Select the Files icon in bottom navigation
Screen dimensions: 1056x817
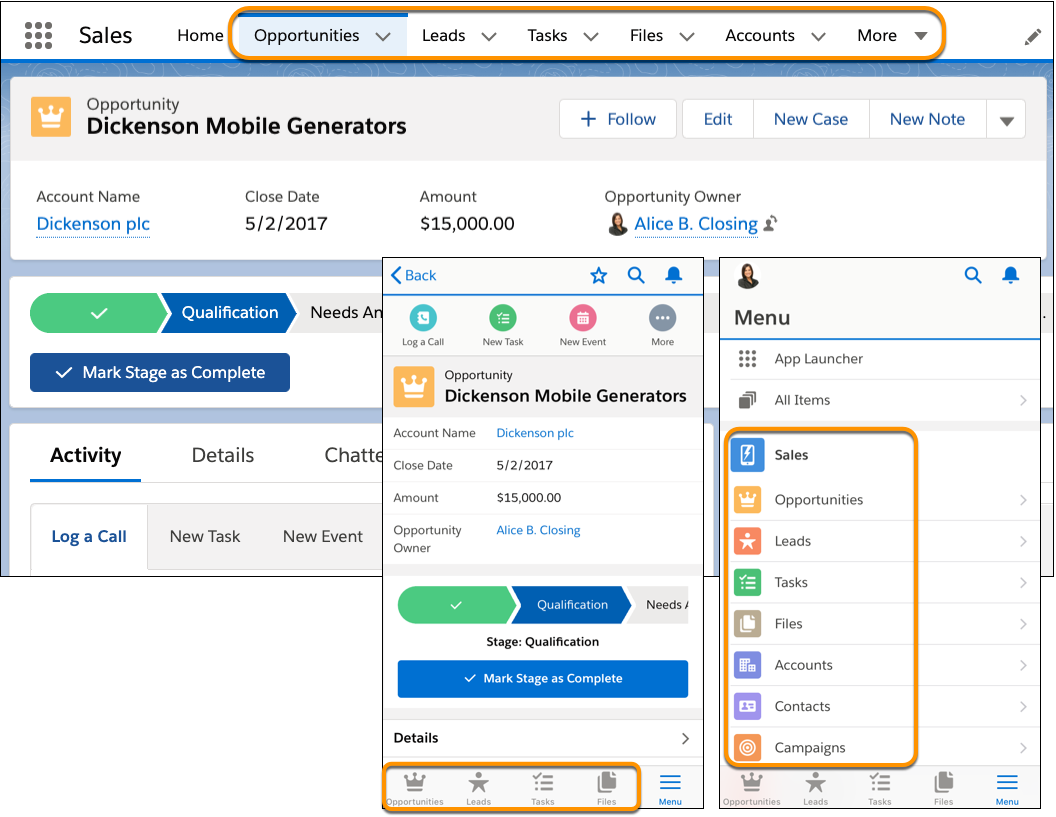click(x=607, y=787)
